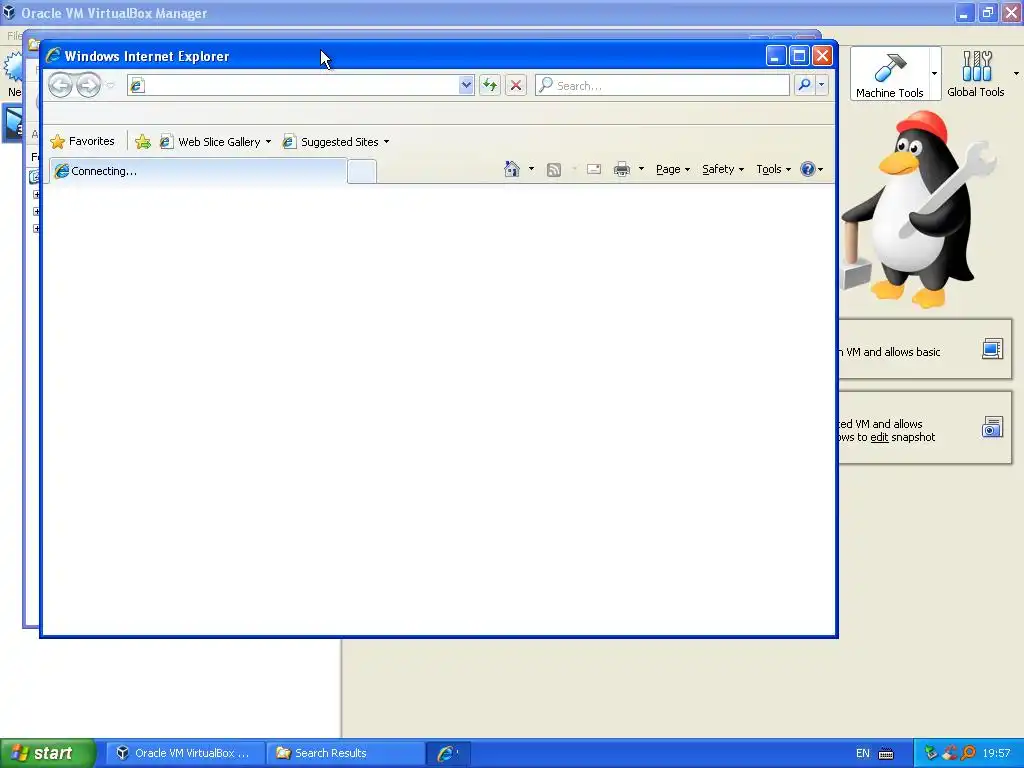
Task: Click the keyboard icon in the language bar
Action: (x=886, y=754)
